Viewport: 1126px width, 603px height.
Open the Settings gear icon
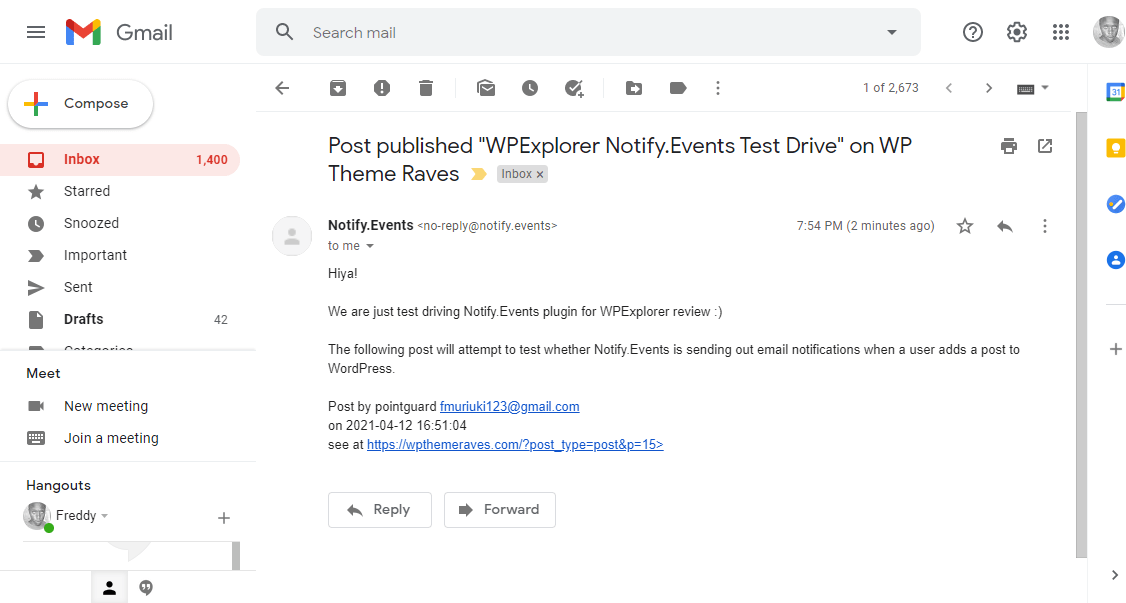1016,32
